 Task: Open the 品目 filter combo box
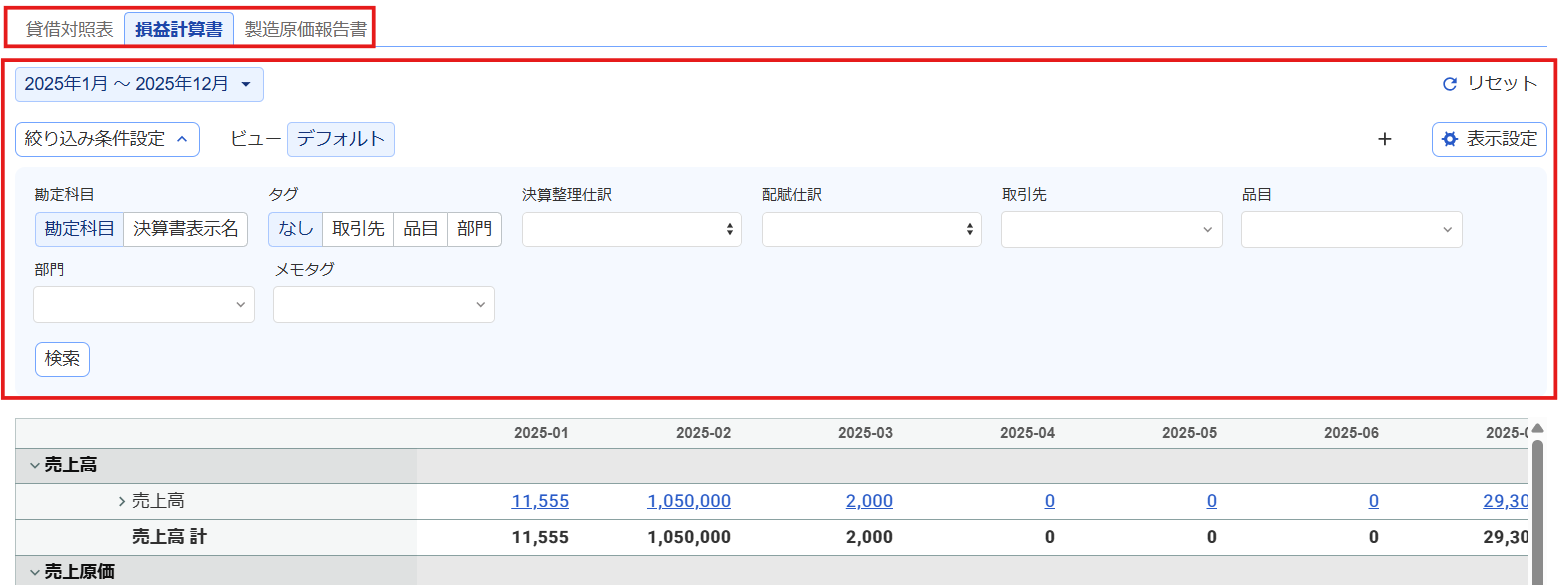click(x=1352, y=229)
